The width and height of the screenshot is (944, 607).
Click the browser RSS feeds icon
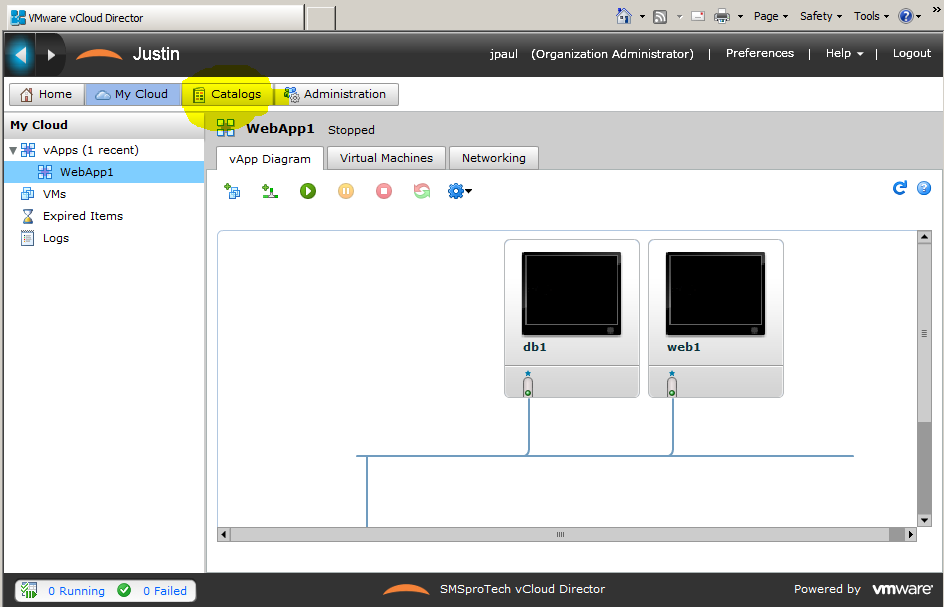pyautogui.click(x=660, y=17)
